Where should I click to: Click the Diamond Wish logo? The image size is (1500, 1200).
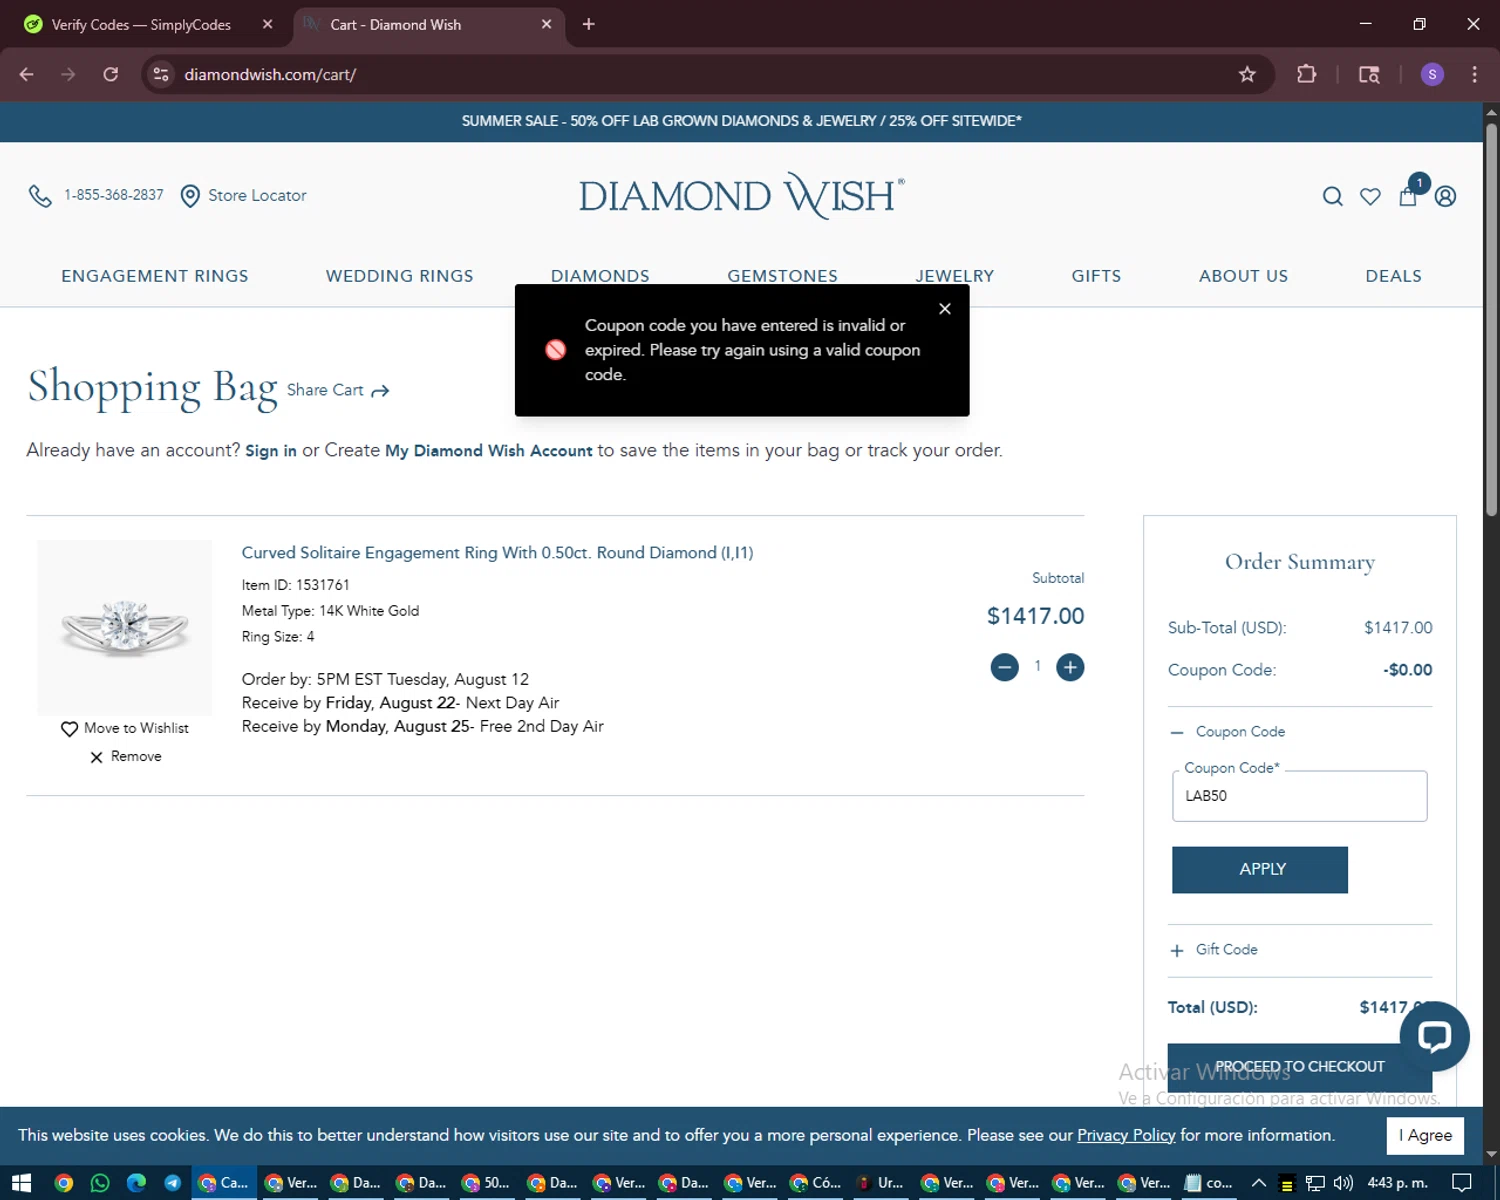coord(742,196)
